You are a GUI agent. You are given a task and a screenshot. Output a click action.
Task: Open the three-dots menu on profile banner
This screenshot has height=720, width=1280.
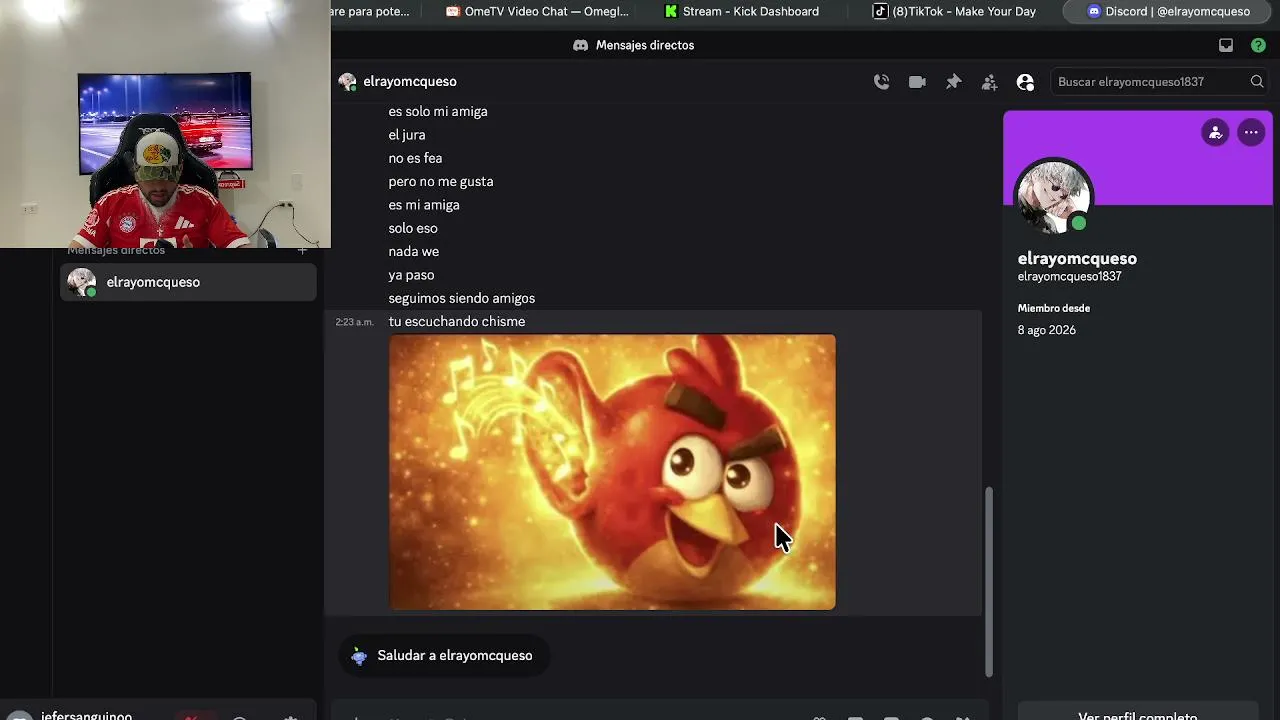pyautogui.click(x=1251, y=132)
